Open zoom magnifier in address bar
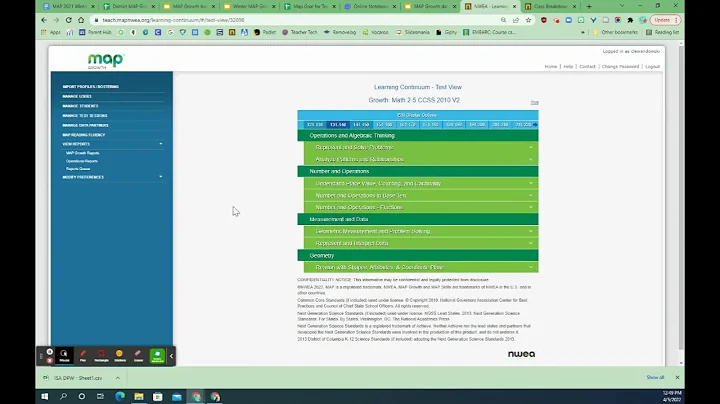The width and height of the screenshot is (720, 404). [x=504, y=20]
